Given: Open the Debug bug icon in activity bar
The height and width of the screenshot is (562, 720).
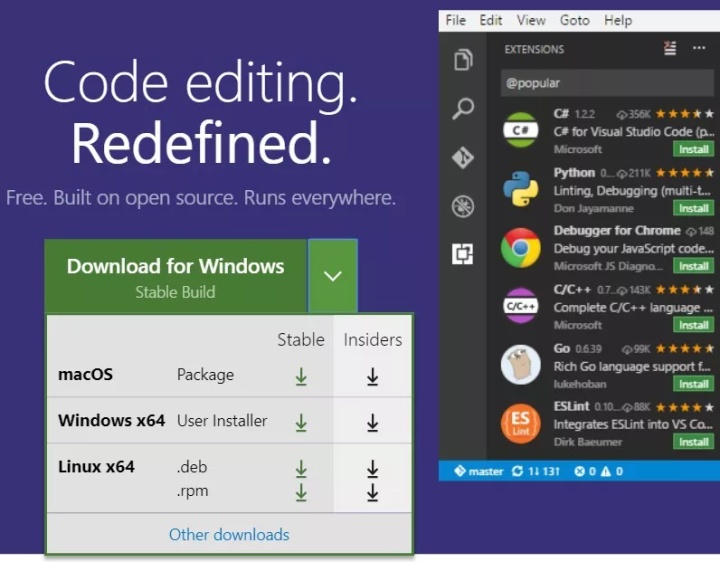Looking at the screenshot, I should tap(463, 206).
